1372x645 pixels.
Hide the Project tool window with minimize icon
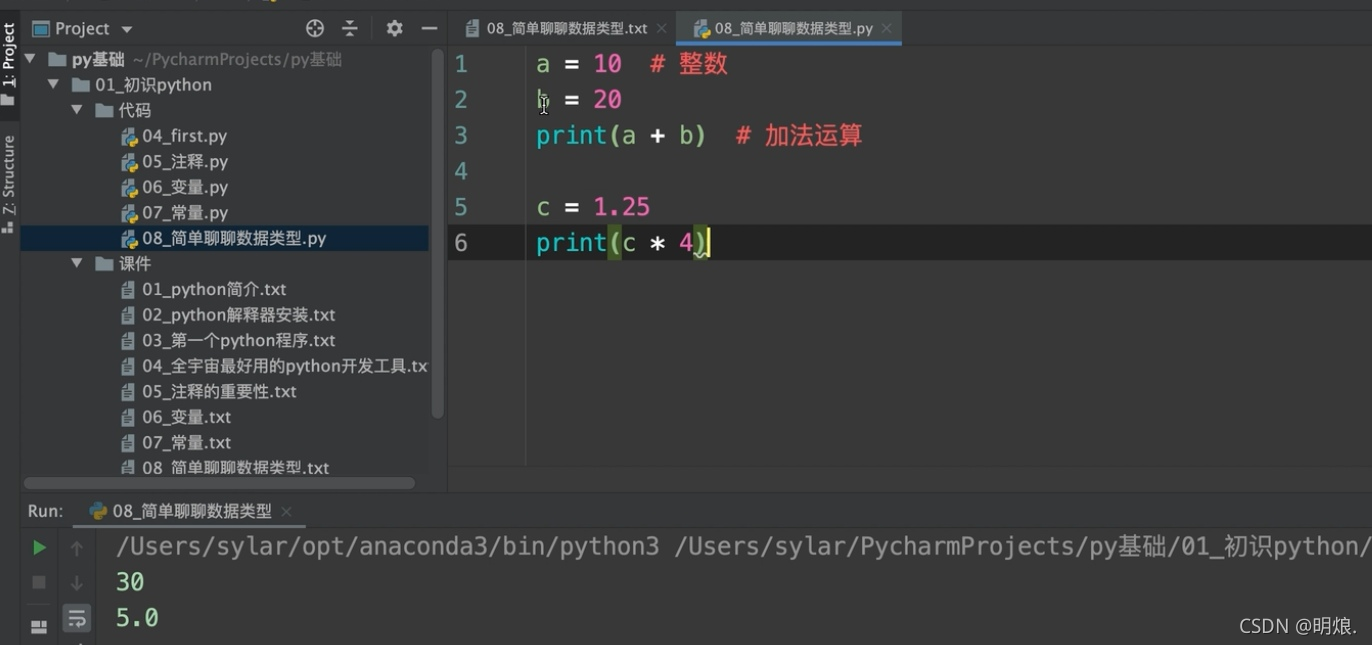[x=429, y=28]
